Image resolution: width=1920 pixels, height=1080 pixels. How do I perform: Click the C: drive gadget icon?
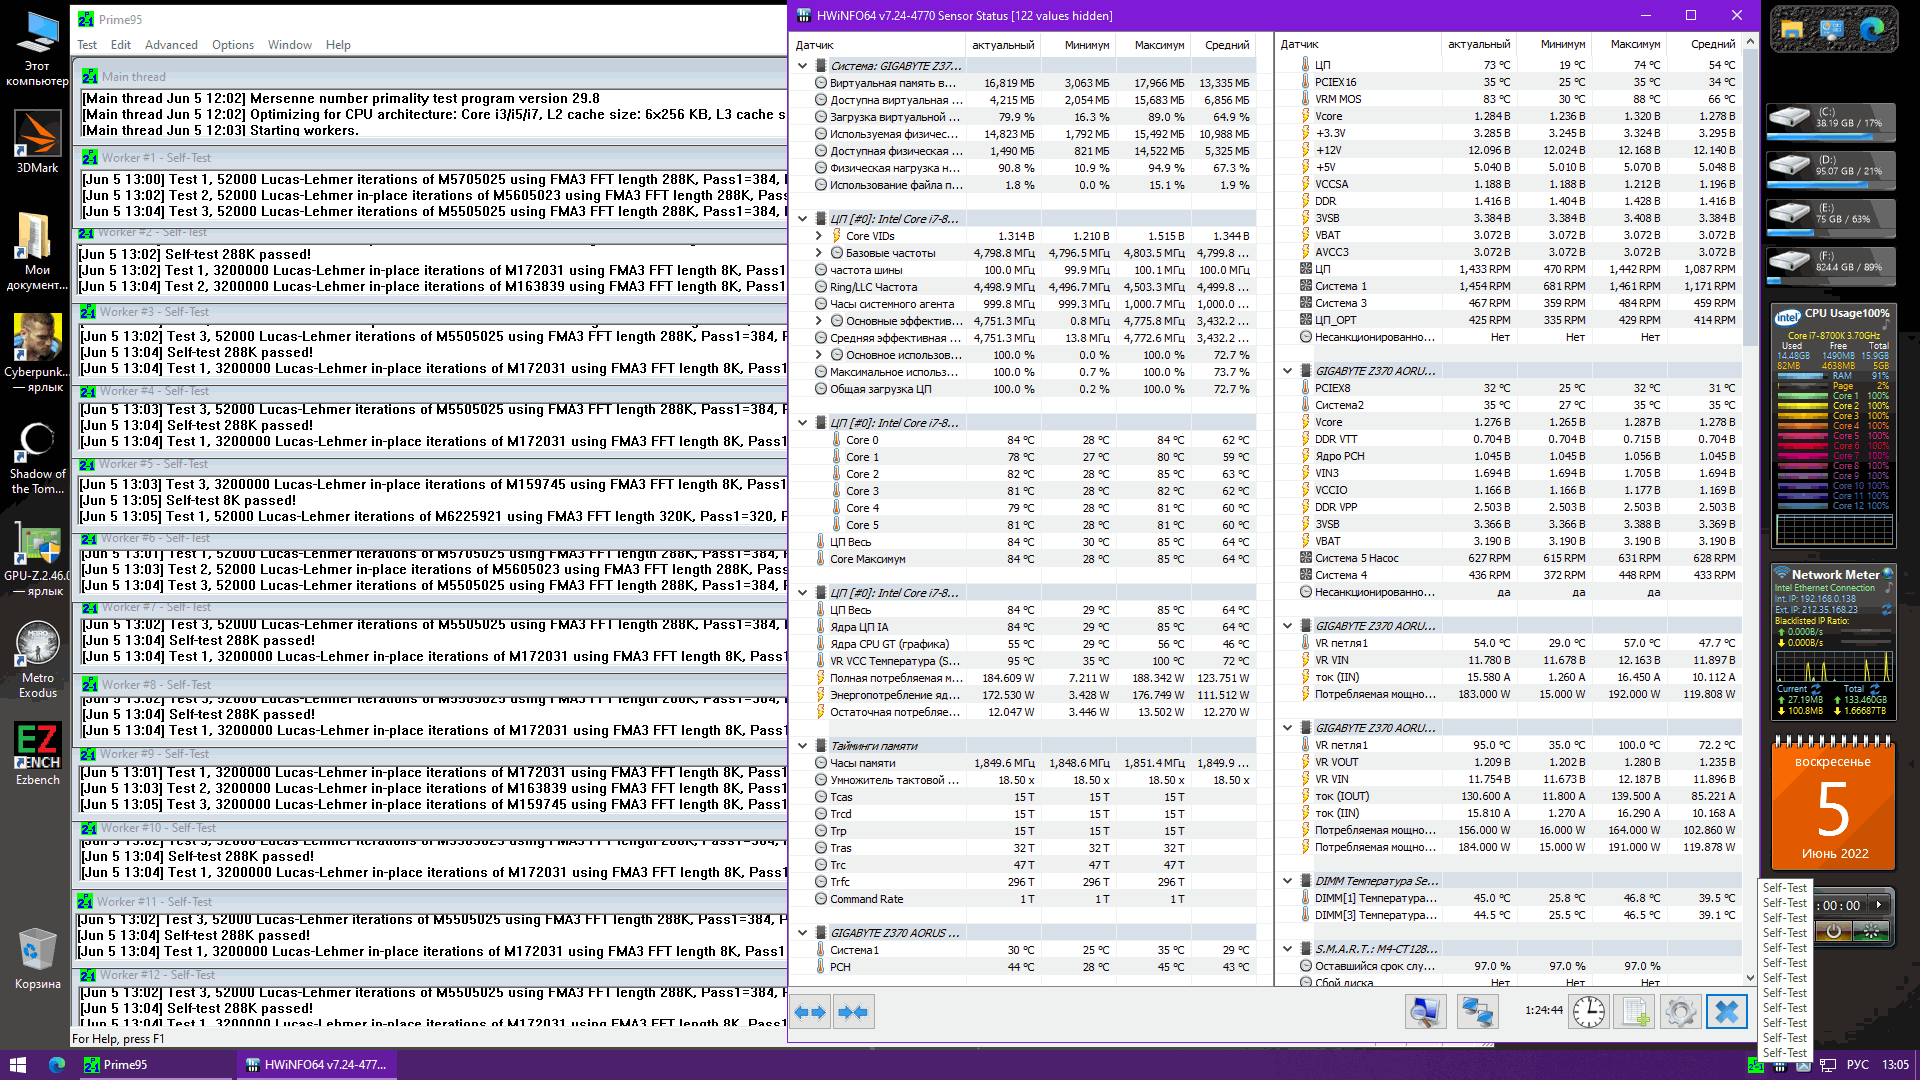click(1789, 119)
